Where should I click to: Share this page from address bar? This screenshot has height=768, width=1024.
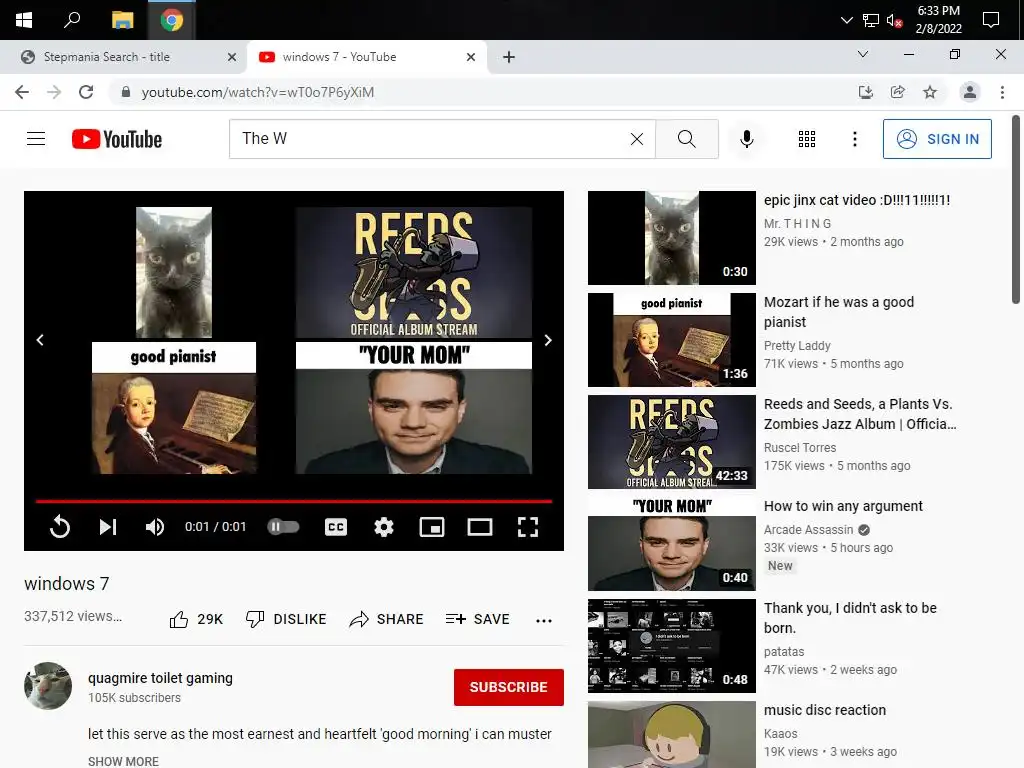897,92
